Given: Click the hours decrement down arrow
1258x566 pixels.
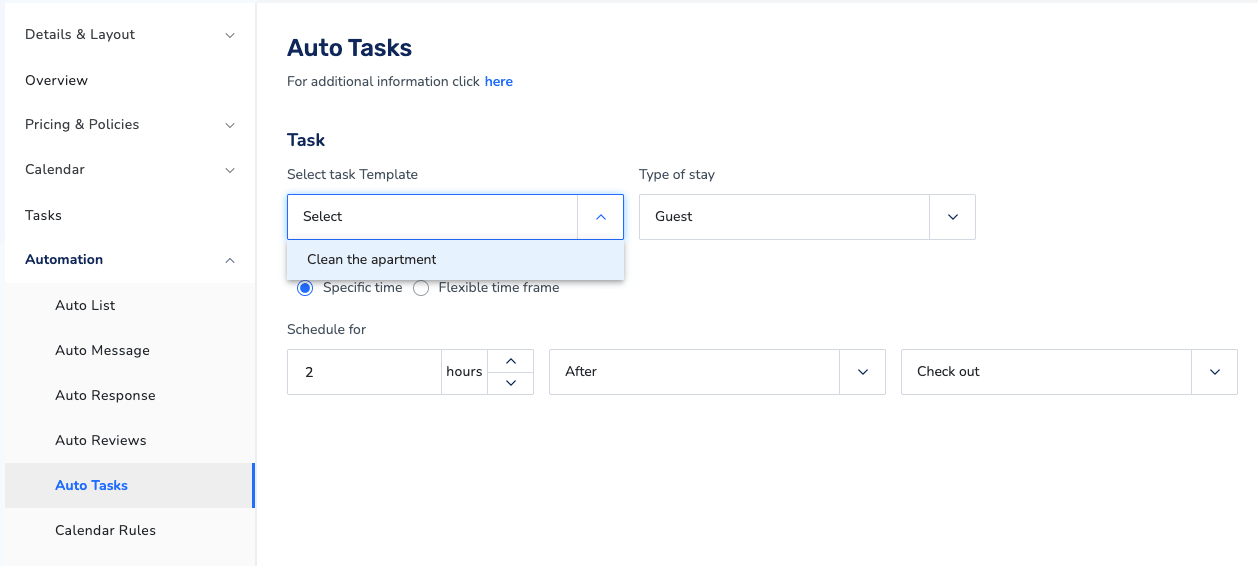Looking at the screenshot, I should 510,383.
